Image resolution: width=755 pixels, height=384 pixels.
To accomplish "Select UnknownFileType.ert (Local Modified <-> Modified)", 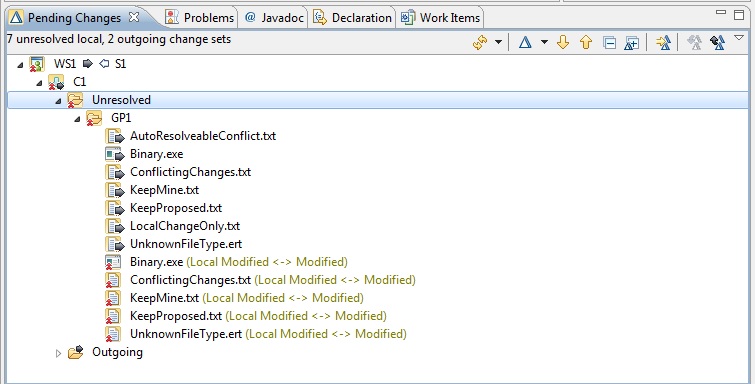I will click(x=268, y=334).
